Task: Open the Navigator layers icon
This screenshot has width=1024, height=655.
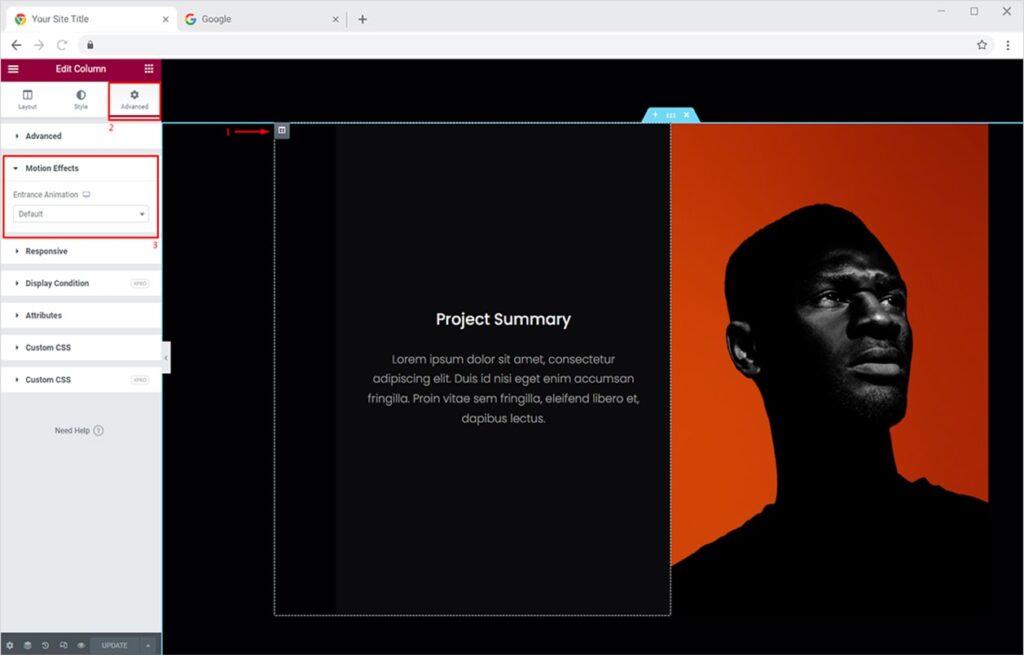Action: 28,645
